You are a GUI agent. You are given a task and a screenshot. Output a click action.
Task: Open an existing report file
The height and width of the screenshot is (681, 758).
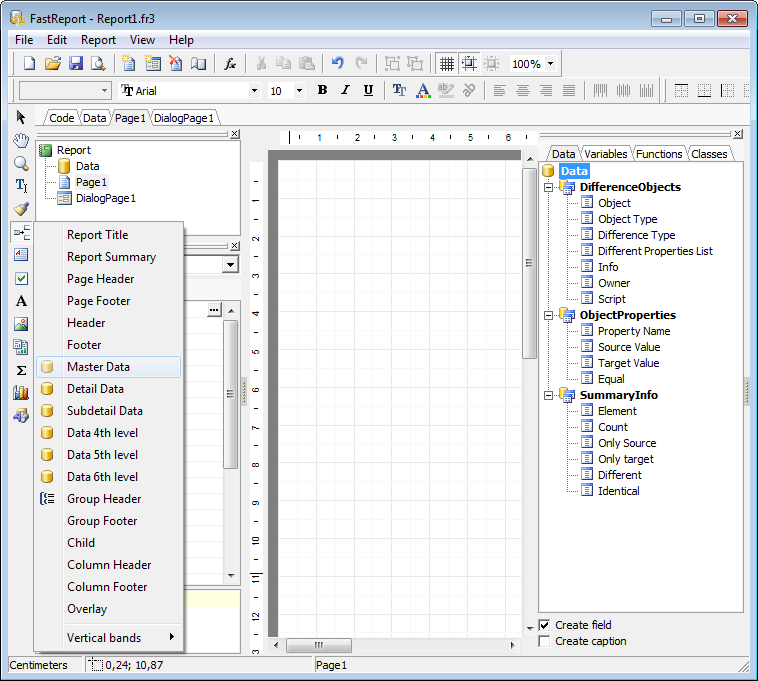53,63
